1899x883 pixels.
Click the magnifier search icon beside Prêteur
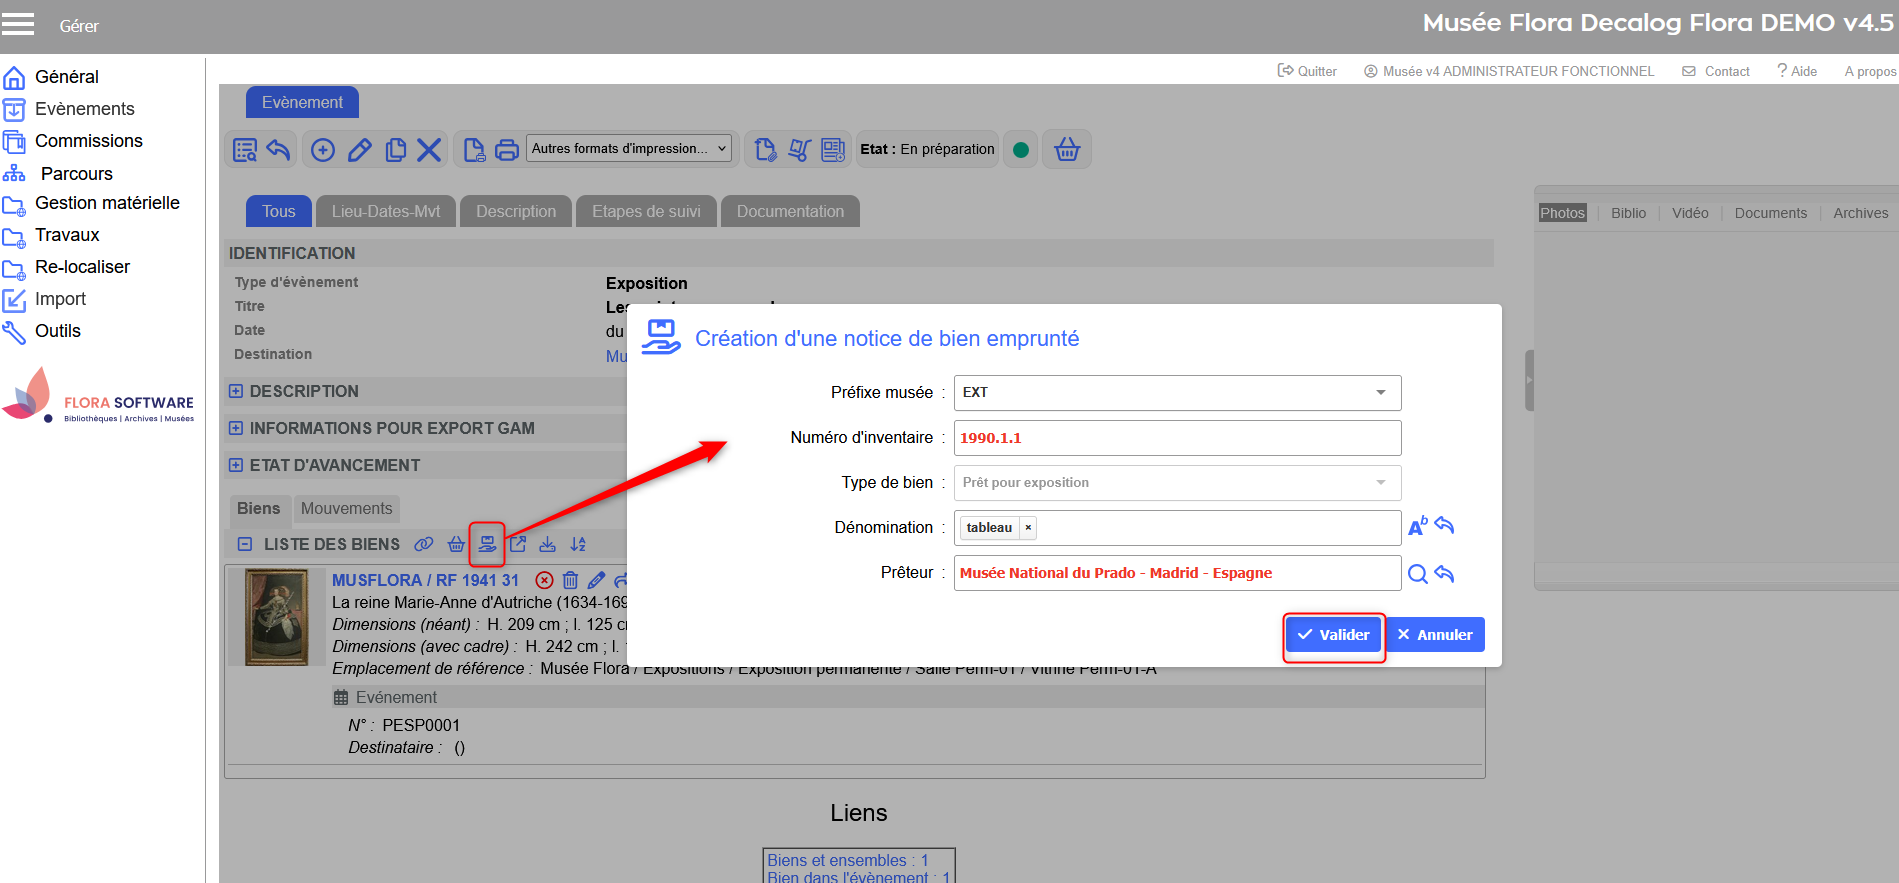(1417, 574)
